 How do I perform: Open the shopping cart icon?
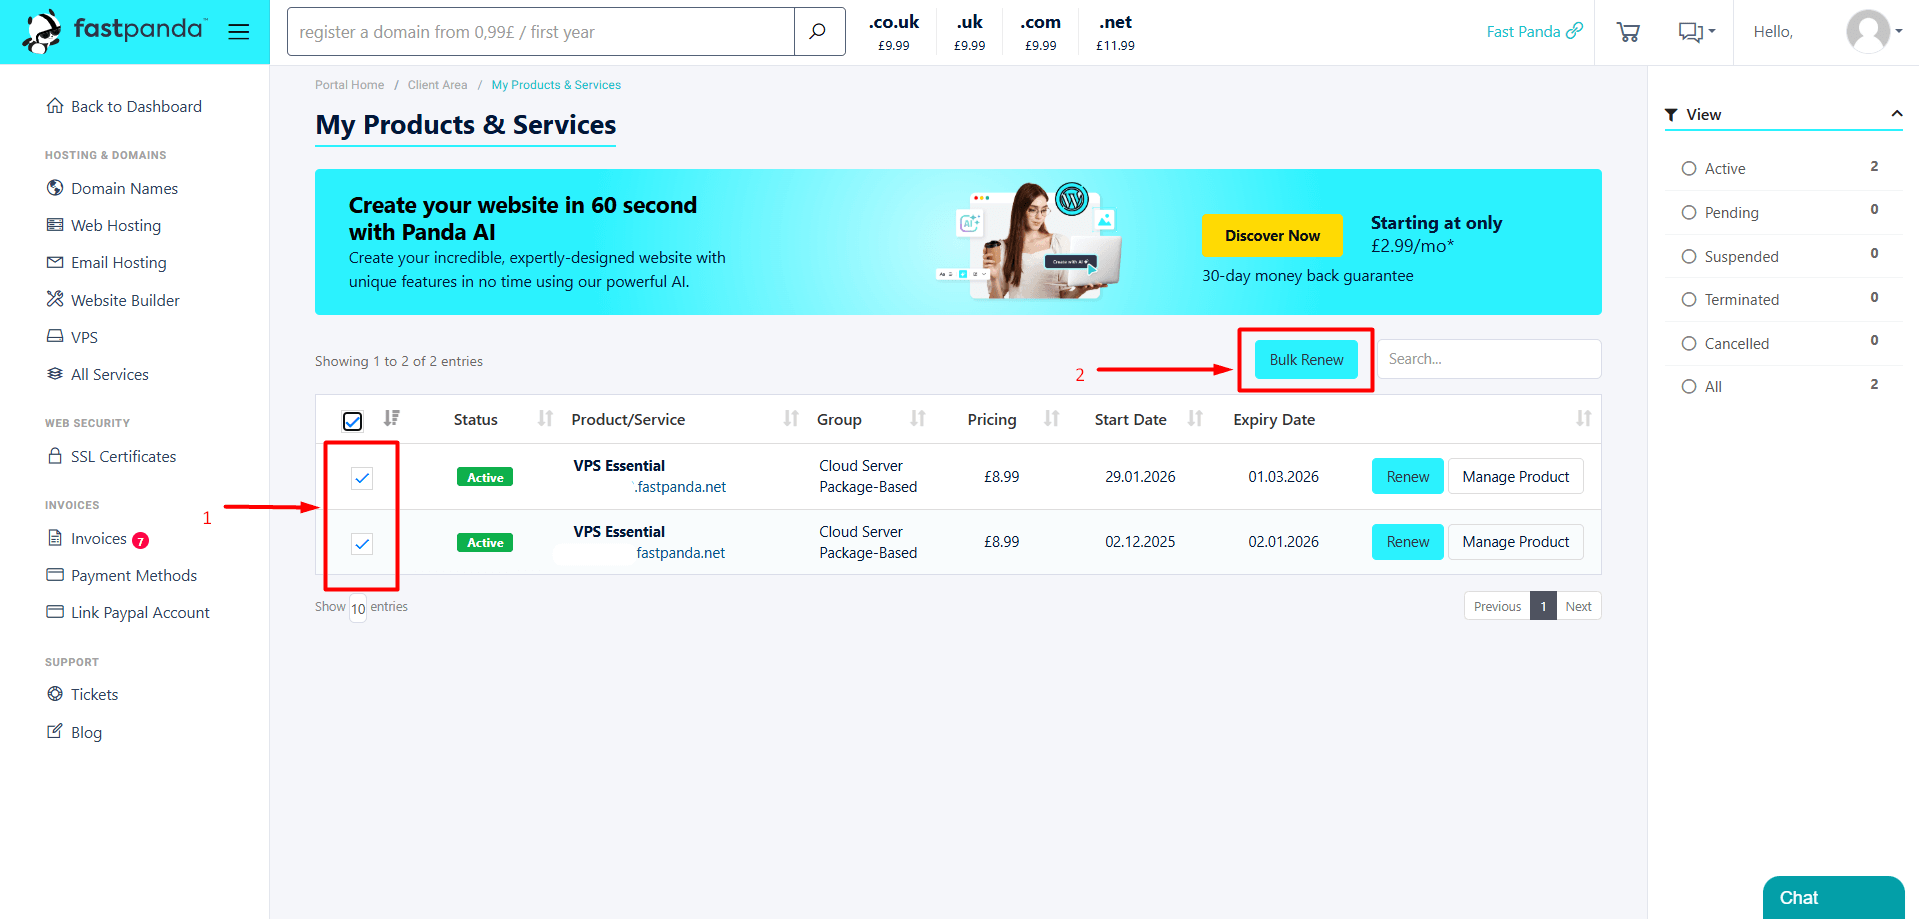click(x=1627, y=32)
